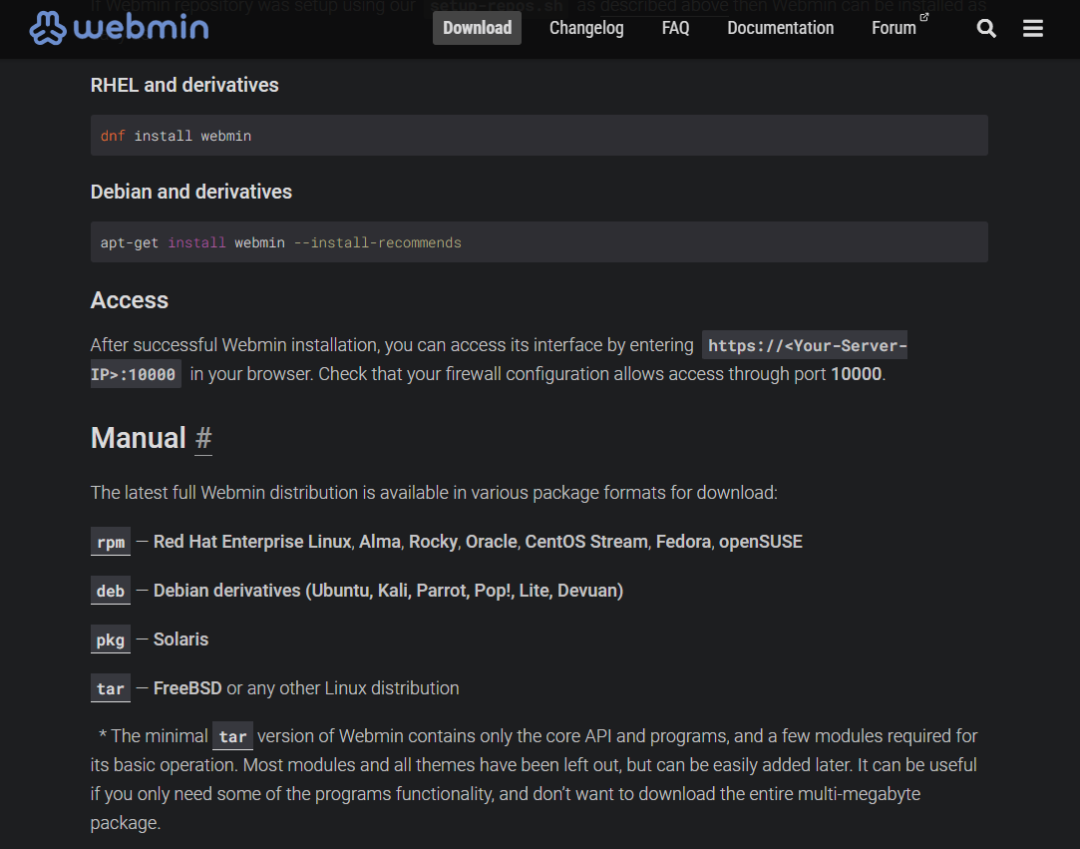1080x849 pixels.
Task: Click 'Debian derivatives (Ubuntu, Kali...' text
Action: (x=388, y=591)
